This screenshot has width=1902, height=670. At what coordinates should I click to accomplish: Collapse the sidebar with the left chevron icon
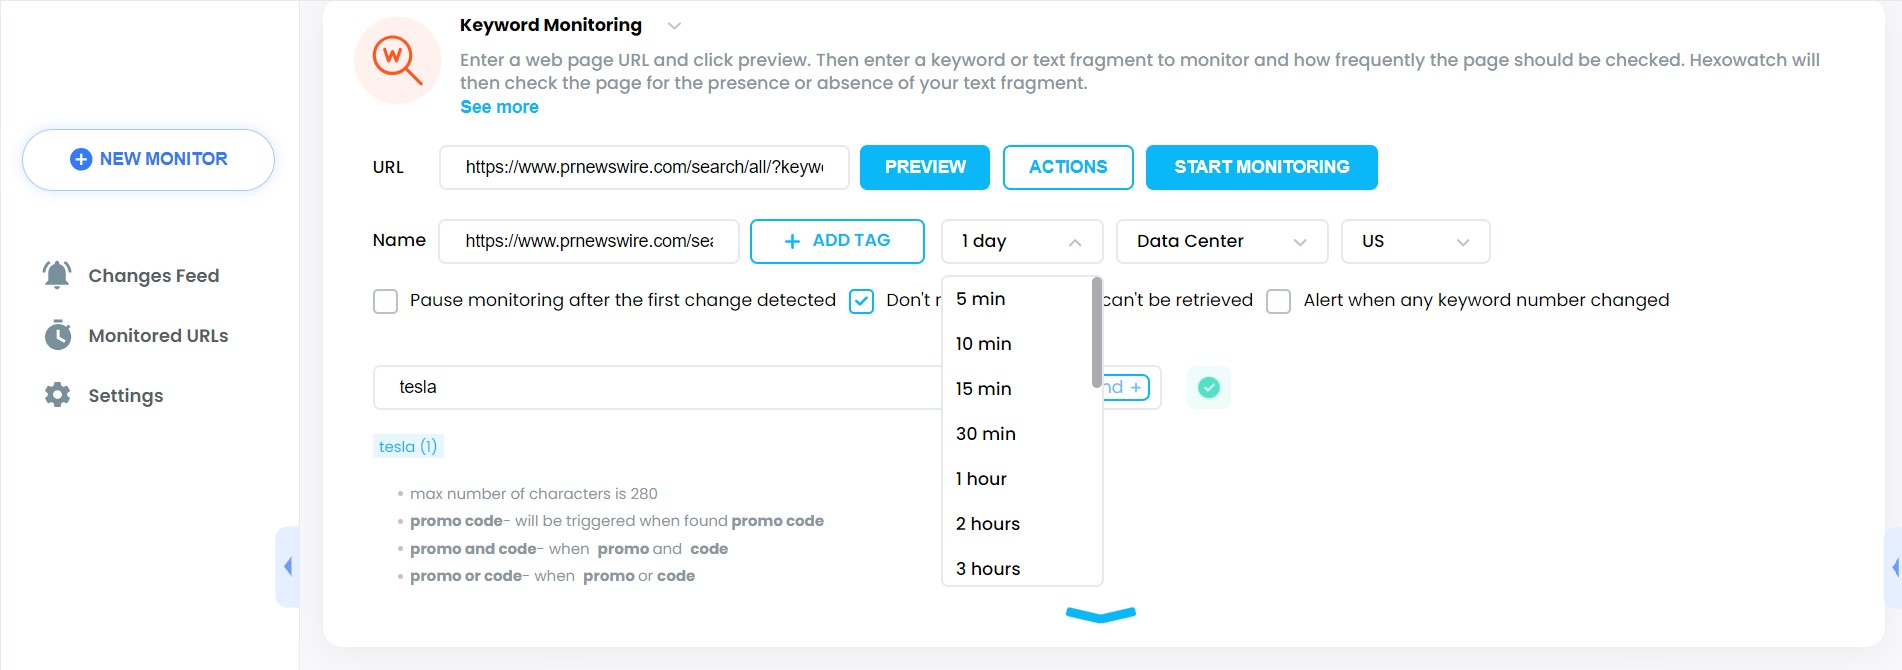[288, 566]
